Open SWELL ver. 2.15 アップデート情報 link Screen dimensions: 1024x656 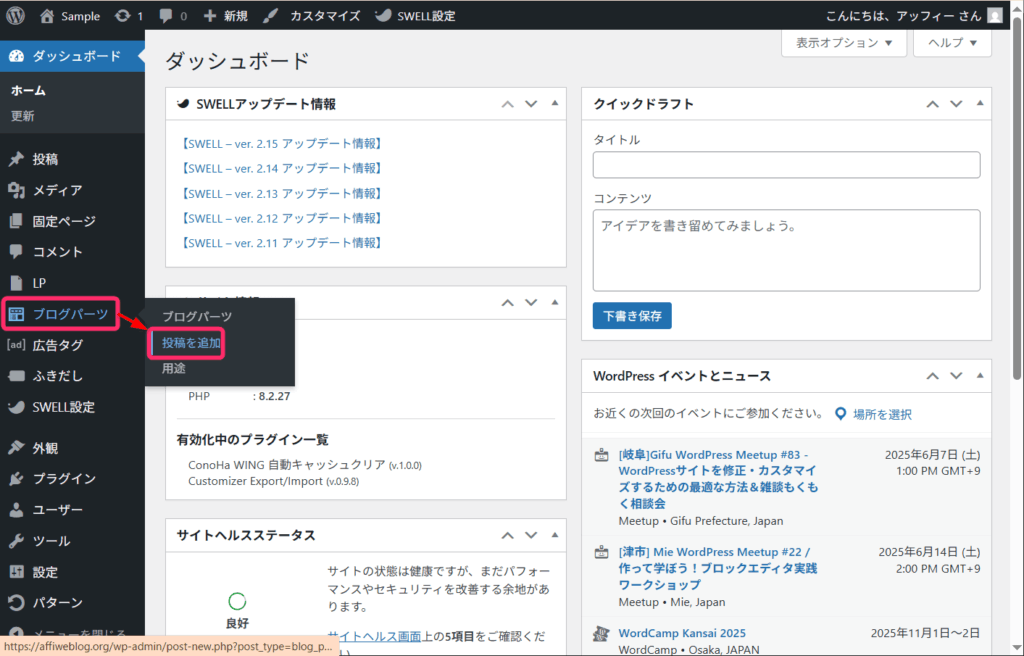tap(280, 143)
